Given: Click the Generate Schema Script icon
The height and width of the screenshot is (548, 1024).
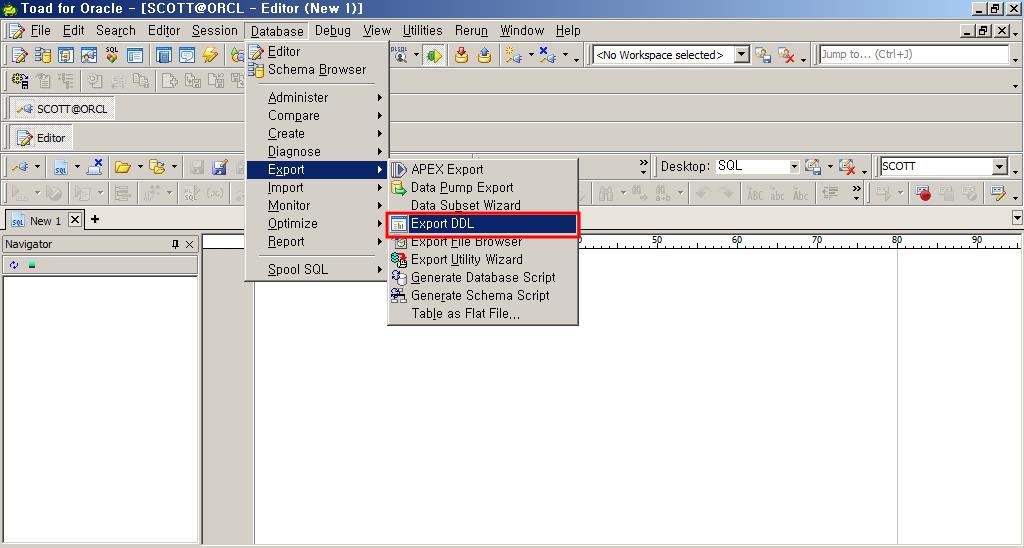Looking at the screenshot, I should click(399, 295).
